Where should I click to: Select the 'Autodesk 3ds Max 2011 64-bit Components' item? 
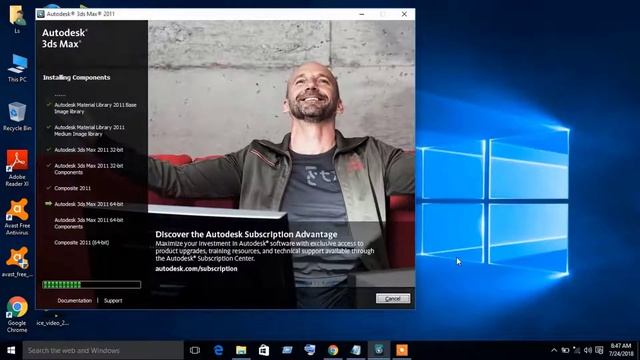click(89, 223)
